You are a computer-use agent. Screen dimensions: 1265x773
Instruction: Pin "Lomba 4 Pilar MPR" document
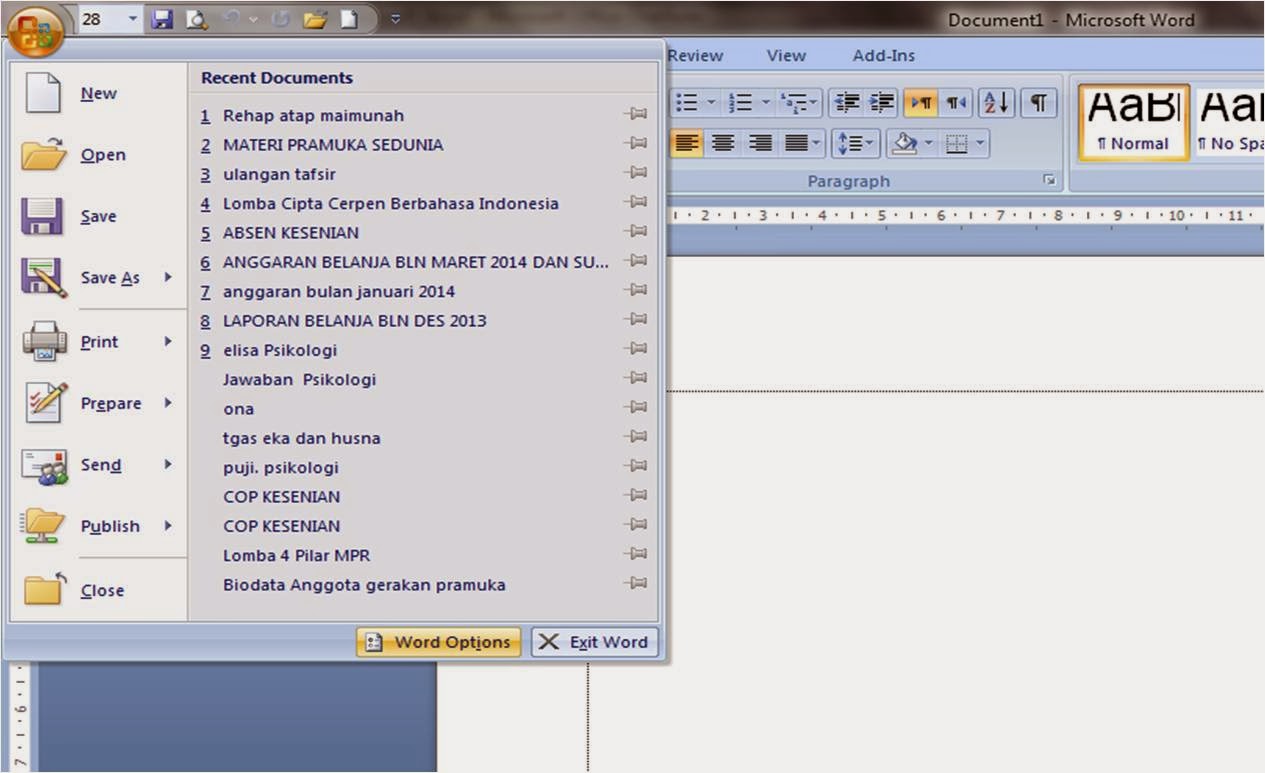pos(635,554)
